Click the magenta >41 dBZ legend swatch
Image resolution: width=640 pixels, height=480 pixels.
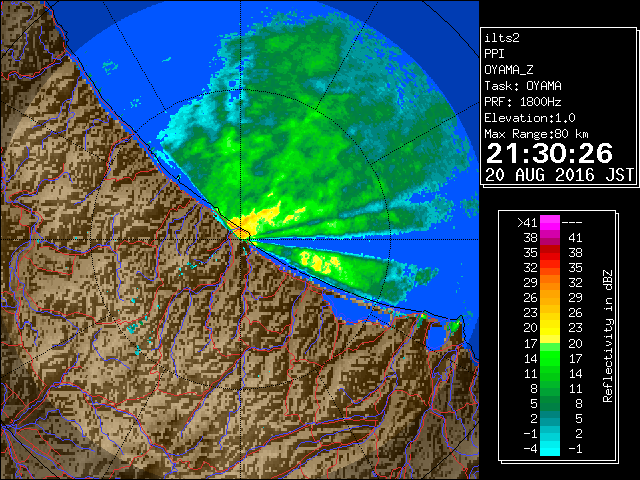(550, 222)
